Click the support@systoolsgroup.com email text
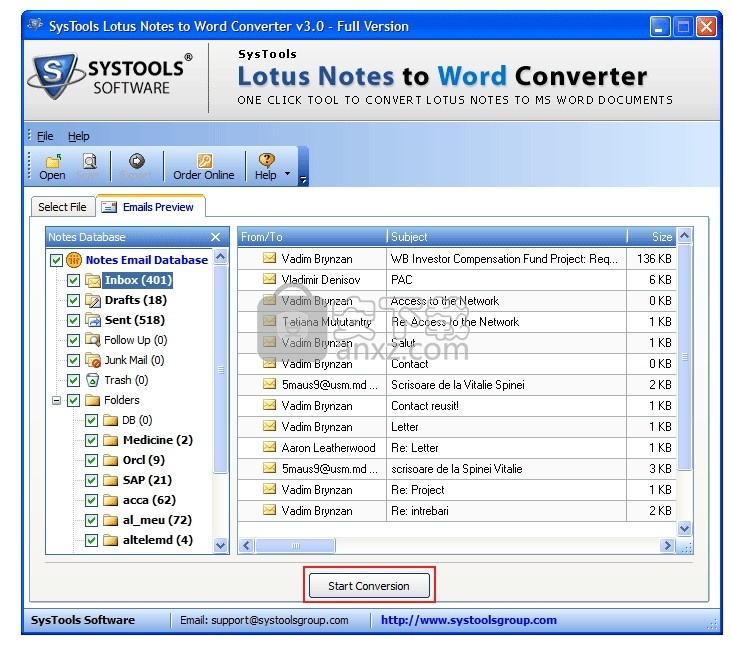731x647 pixels. [280, 620]
